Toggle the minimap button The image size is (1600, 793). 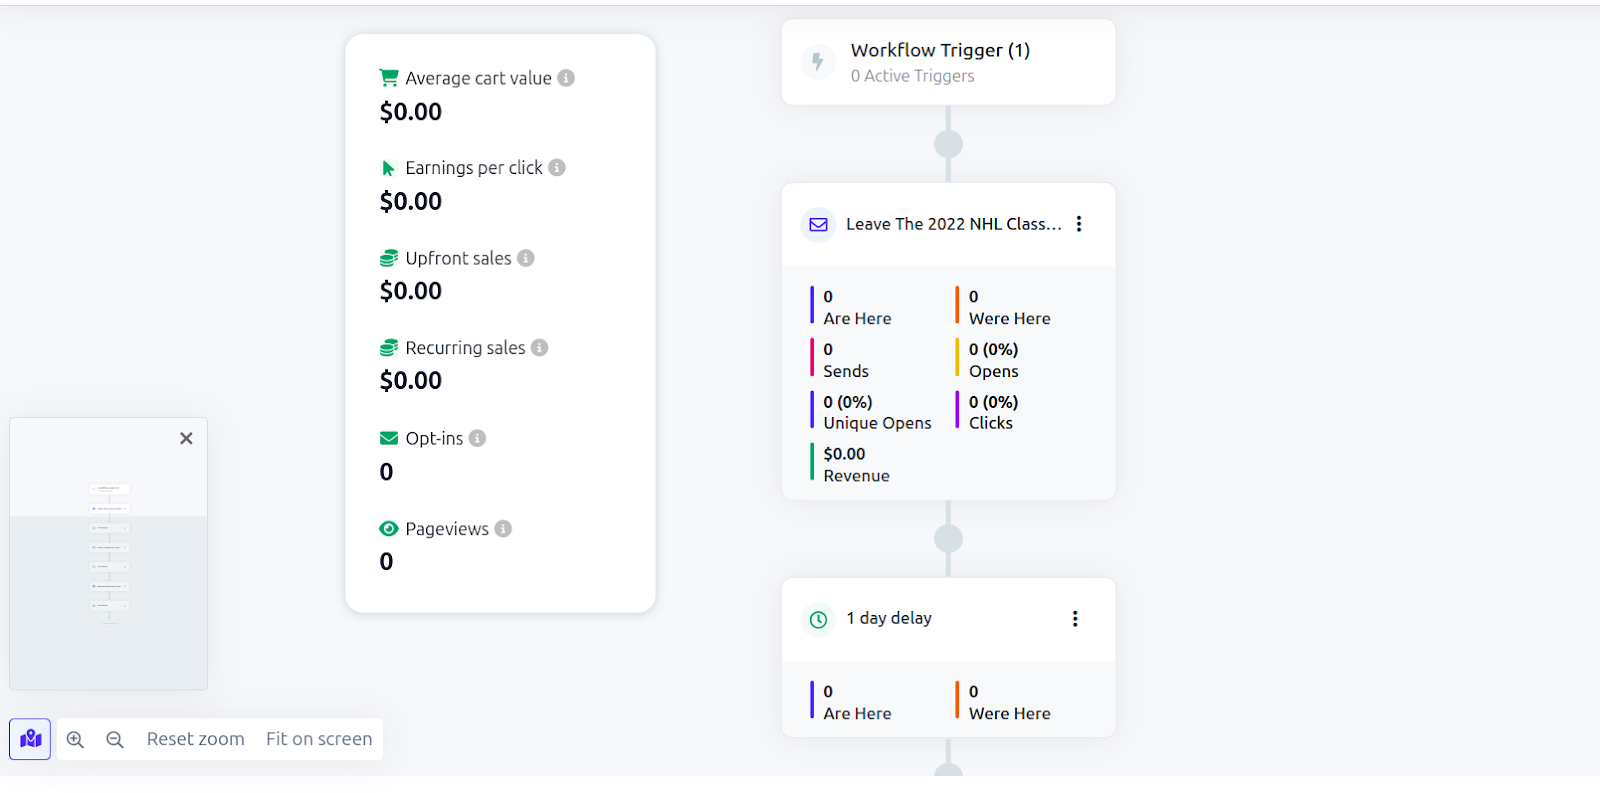point(30,739)
